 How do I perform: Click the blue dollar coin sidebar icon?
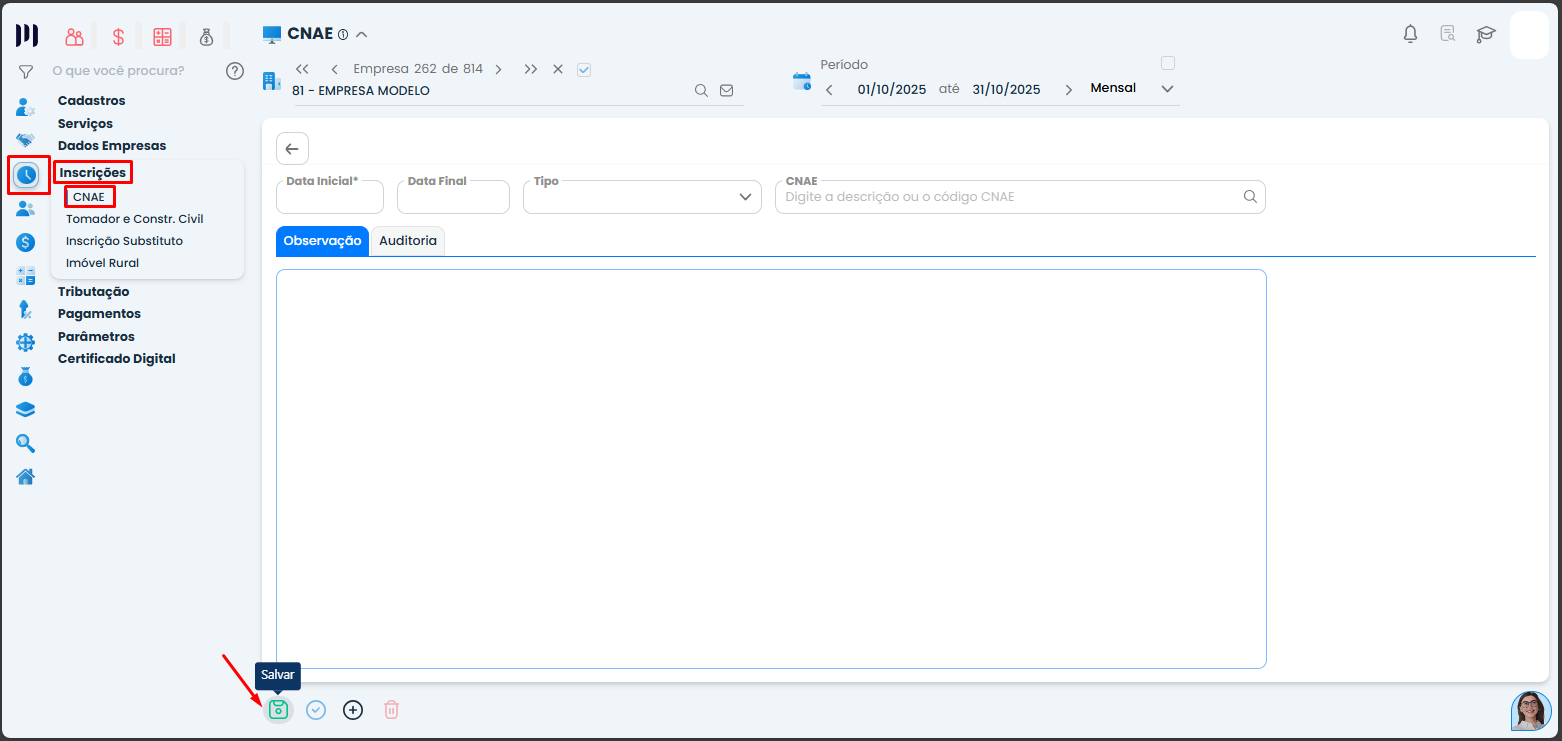click(x=26, y=242)
